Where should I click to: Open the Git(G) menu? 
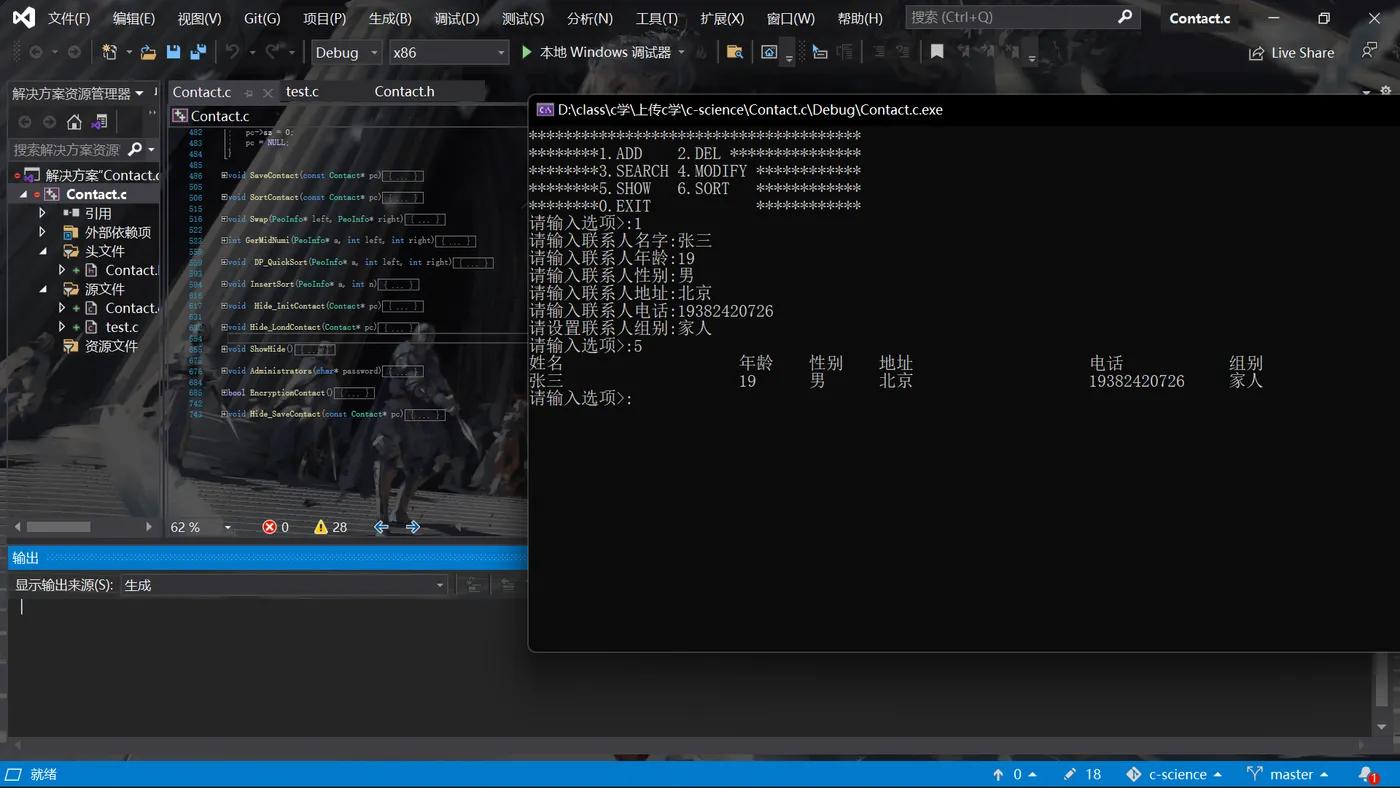click(x=262, y=18)
